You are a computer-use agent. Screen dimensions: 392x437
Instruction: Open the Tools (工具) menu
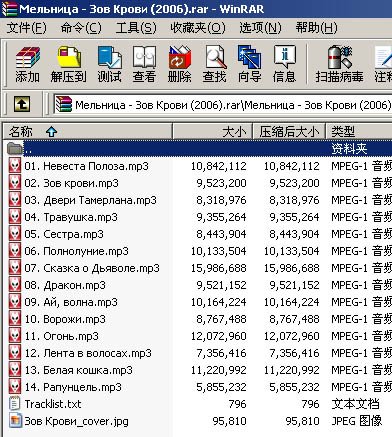136,28
